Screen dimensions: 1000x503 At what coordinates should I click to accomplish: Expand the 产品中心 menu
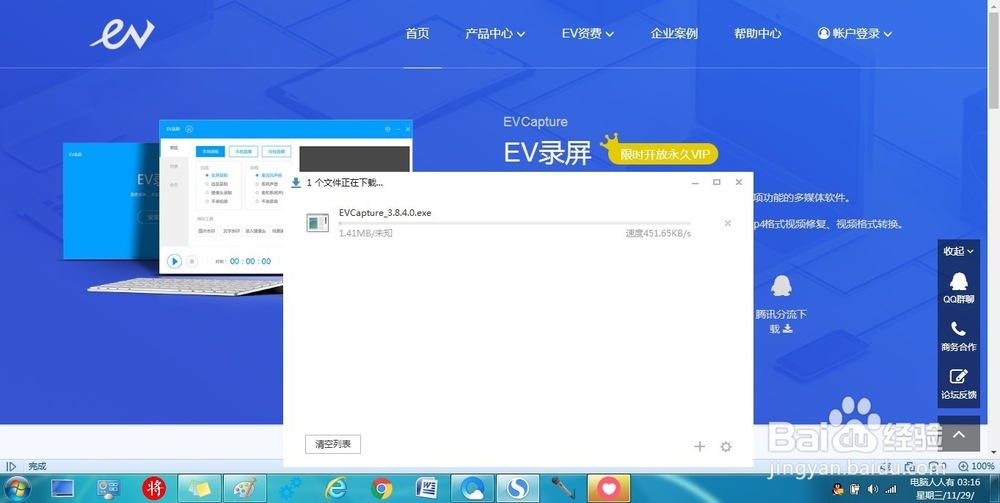click(x=495, y=34)
